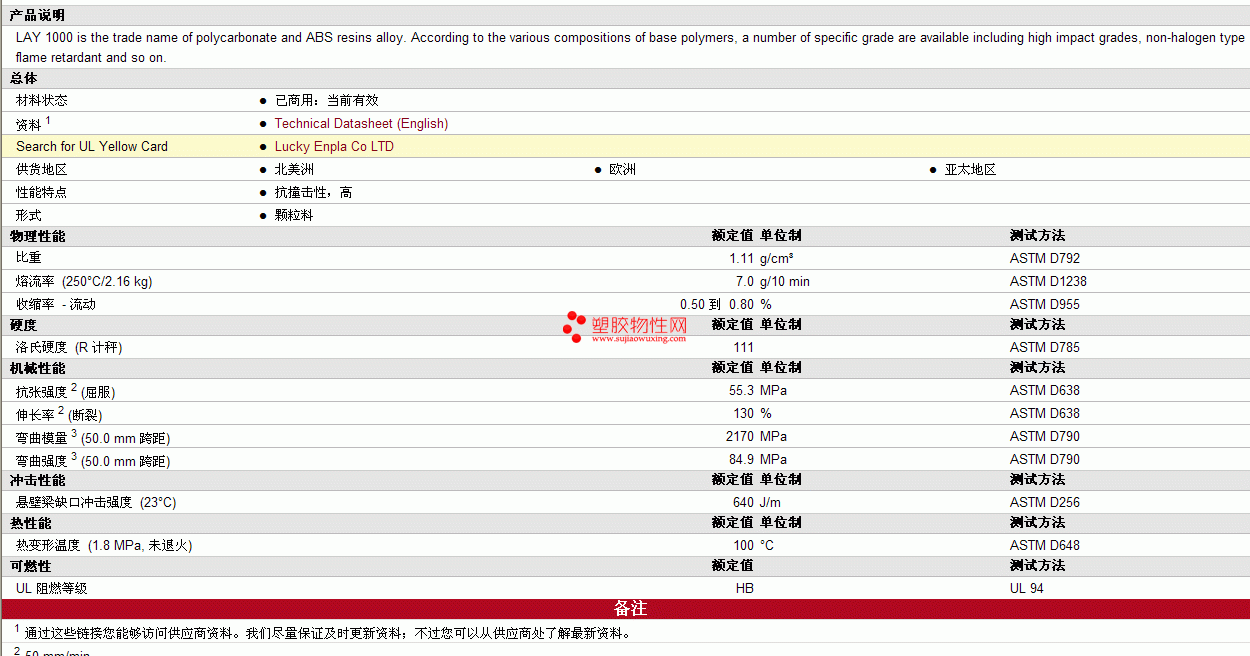Select test method ASTM D785
The width and height of the screenshot is (1250, 656).
(1045, 348)
